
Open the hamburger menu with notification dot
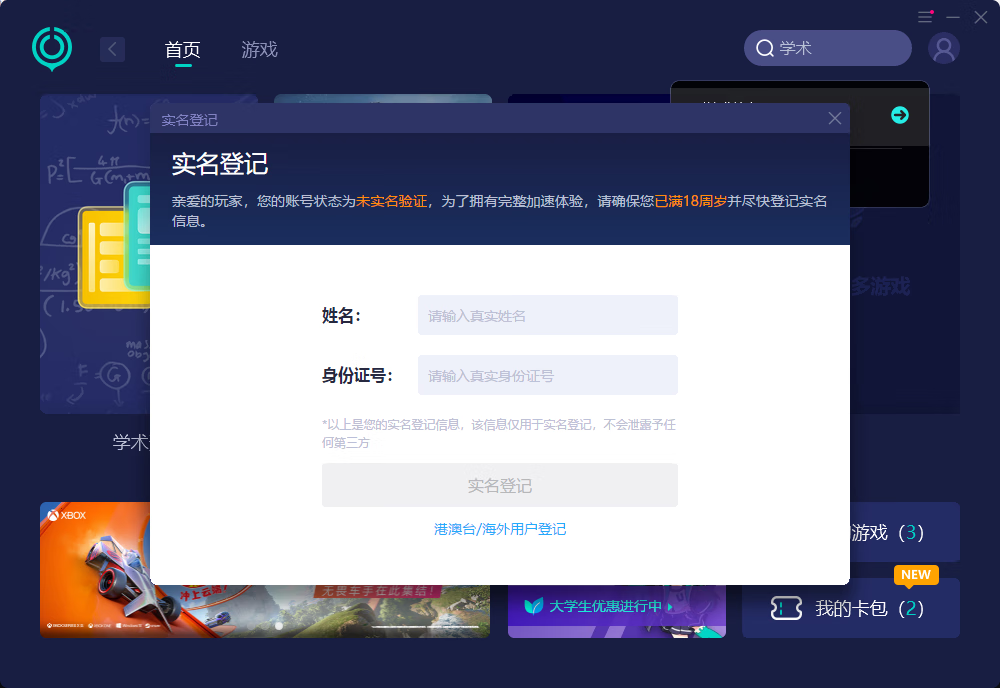point(925,17)
